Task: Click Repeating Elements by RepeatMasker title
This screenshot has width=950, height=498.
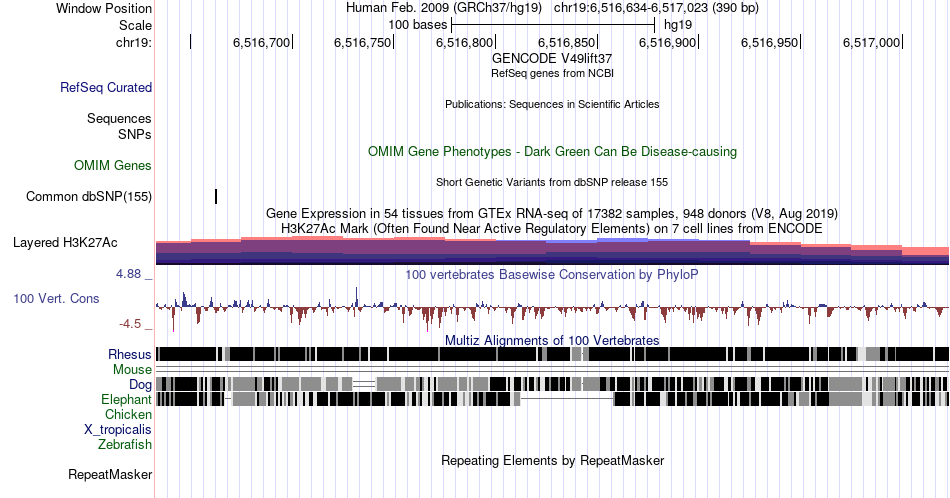Action: tap(552, 460)
